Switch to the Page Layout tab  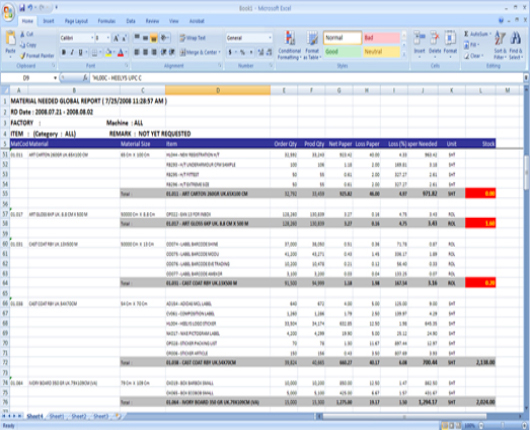point(76,21)
